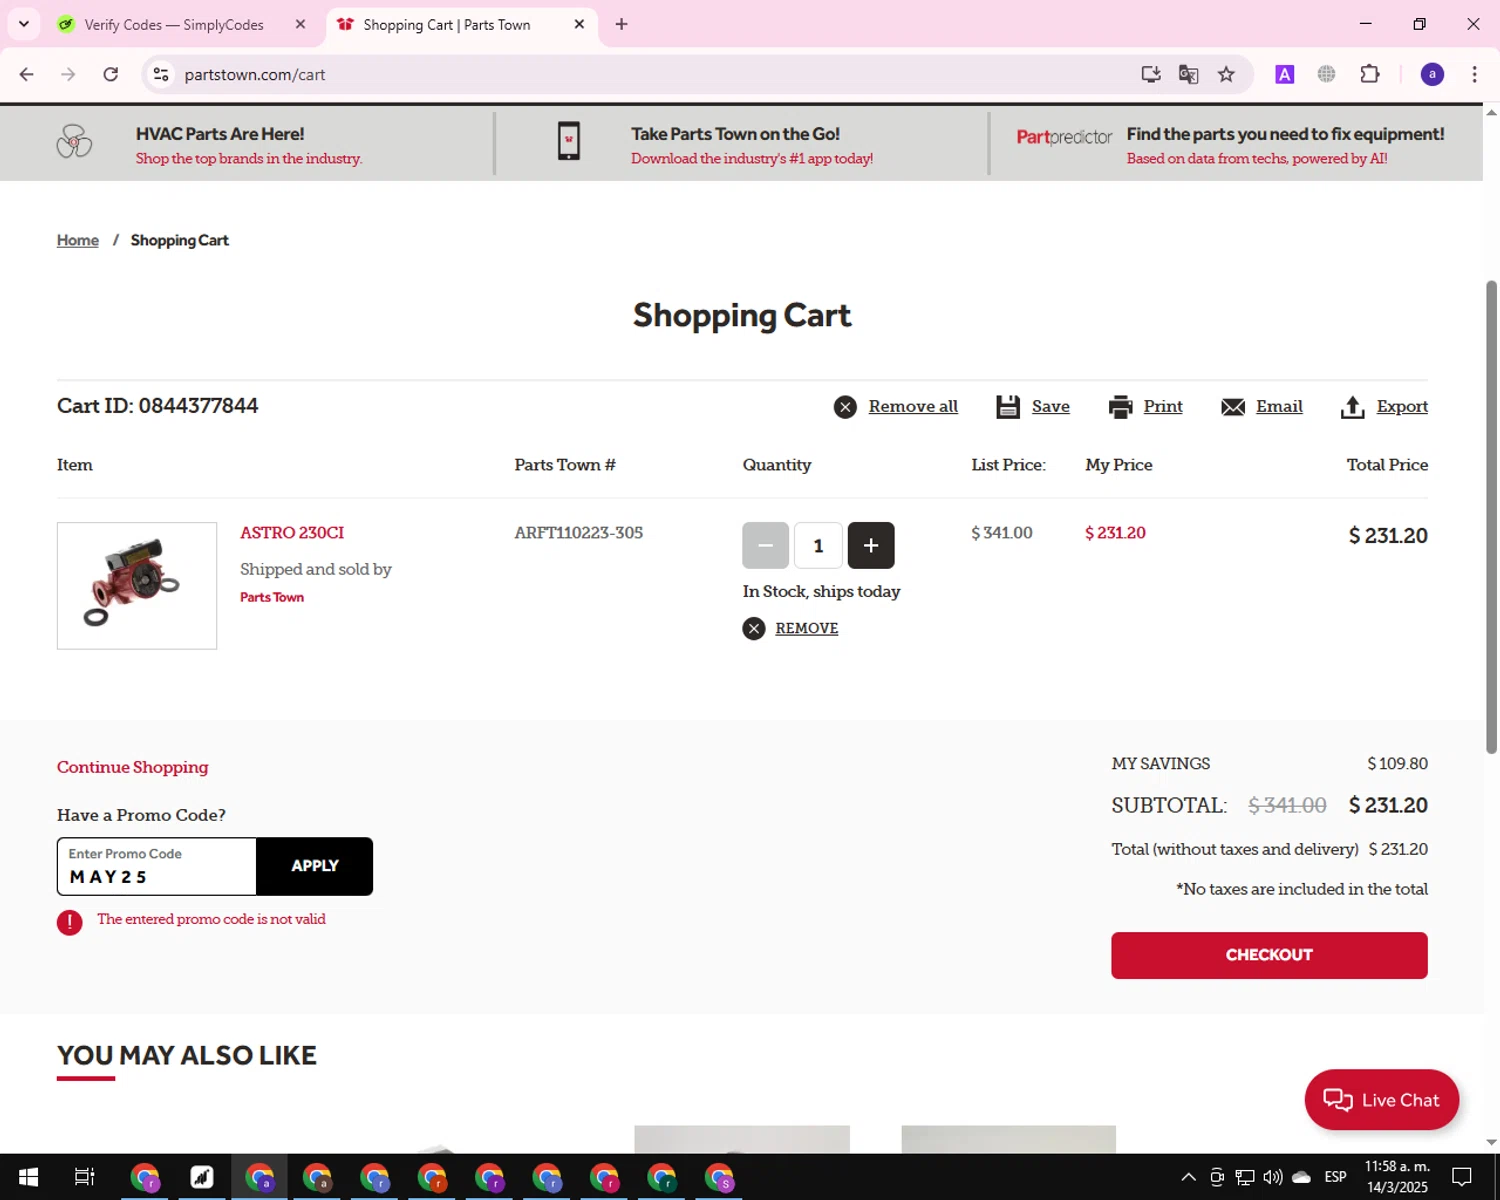Click the mobile phone app icon in banner
This screenshot has height=1200, width=1500.
(569, 141)
